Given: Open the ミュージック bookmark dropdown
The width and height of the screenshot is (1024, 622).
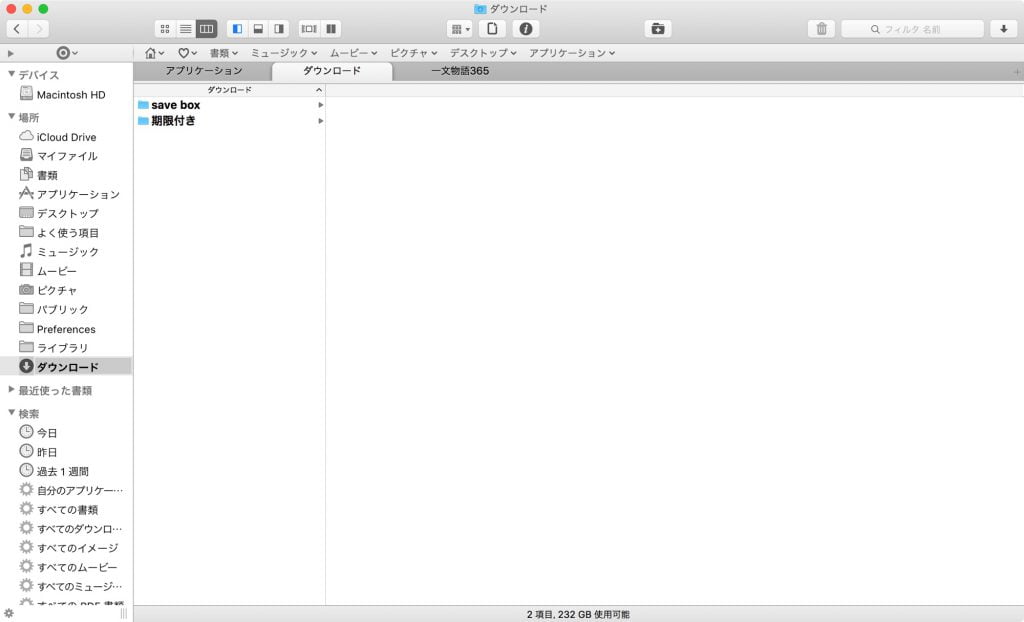Looking at the screenshot, I should point(284,53).
